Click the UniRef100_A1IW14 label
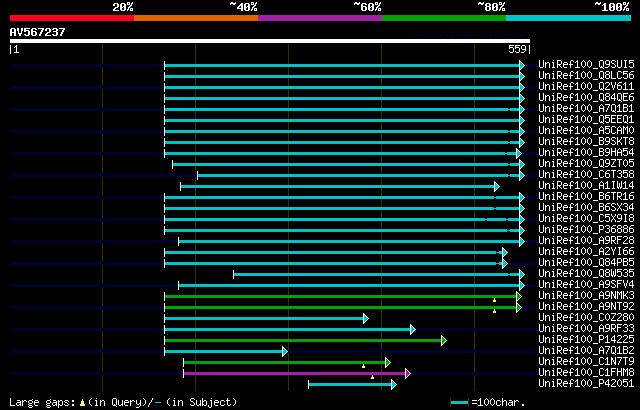The height and width of the screenshot is (410, 640). pyautogui.click(x=586, y=186)
